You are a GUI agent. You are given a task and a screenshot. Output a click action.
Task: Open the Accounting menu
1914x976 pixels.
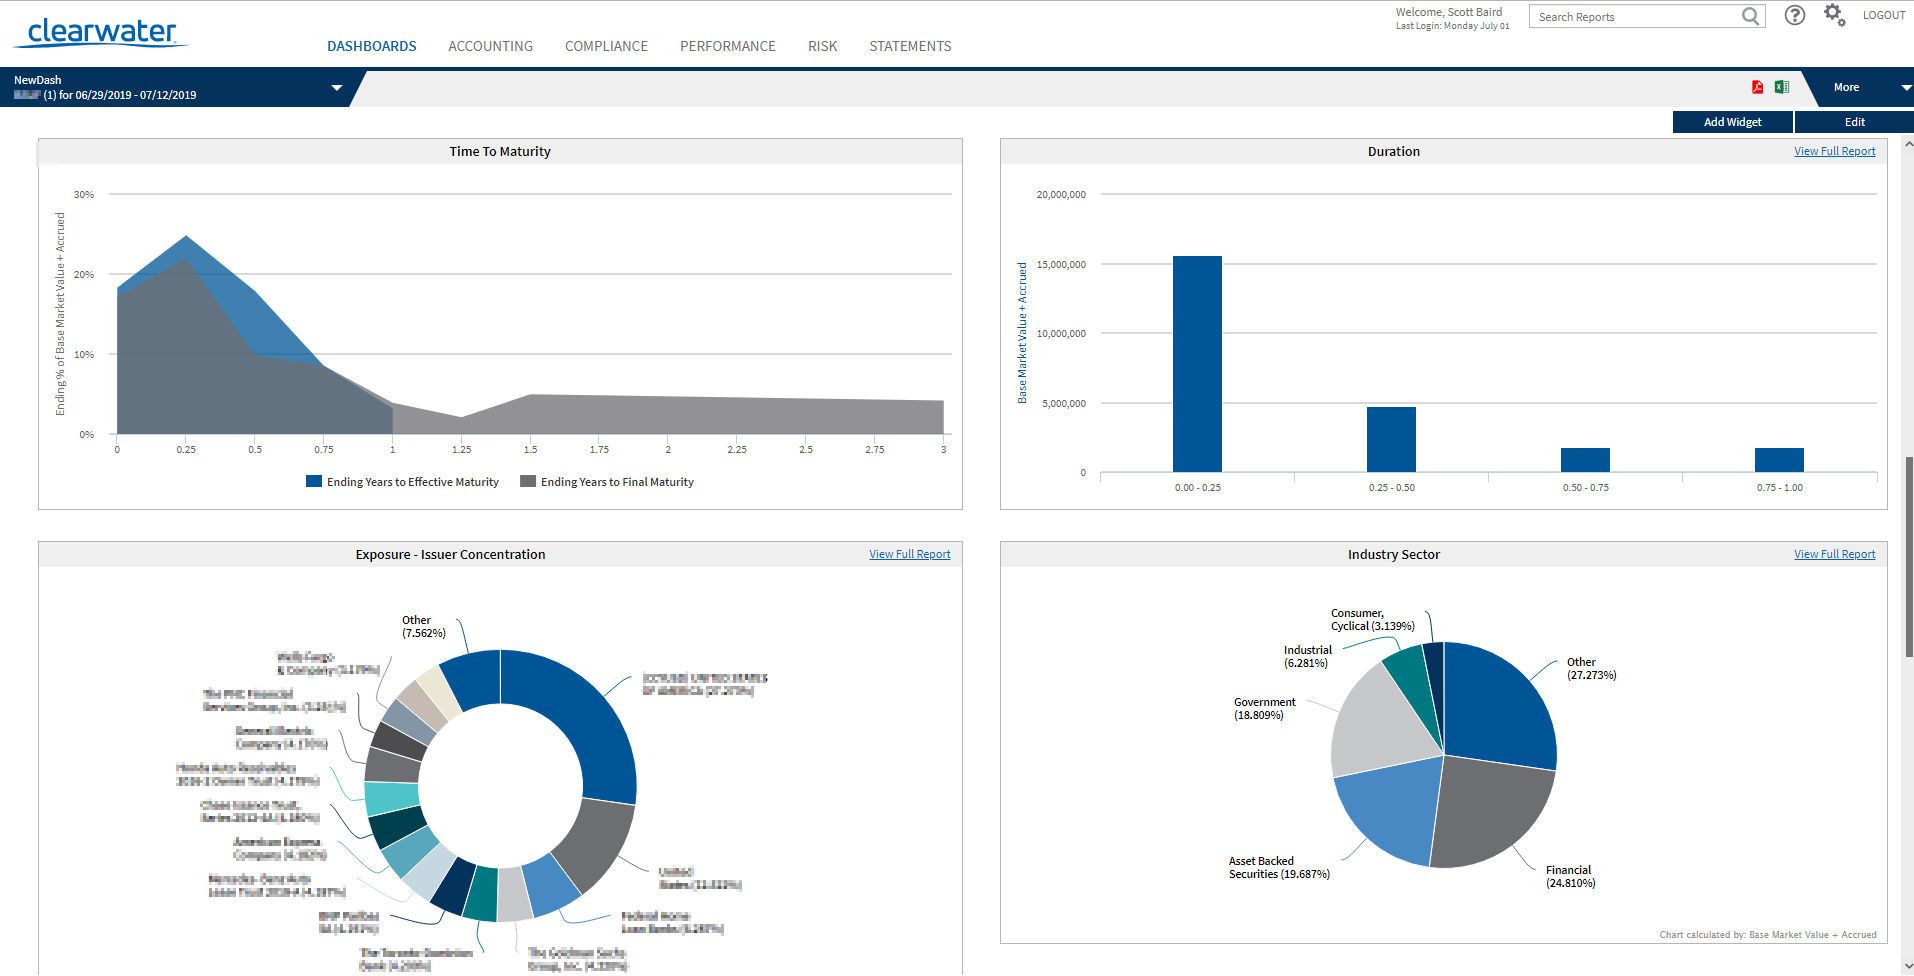point(491,46)
